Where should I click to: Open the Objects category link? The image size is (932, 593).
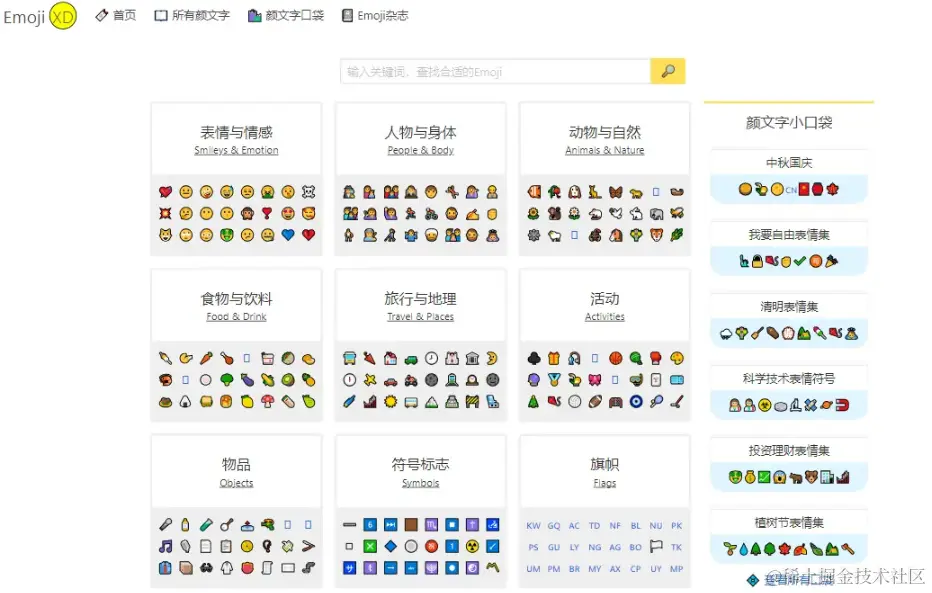(236, 482)
